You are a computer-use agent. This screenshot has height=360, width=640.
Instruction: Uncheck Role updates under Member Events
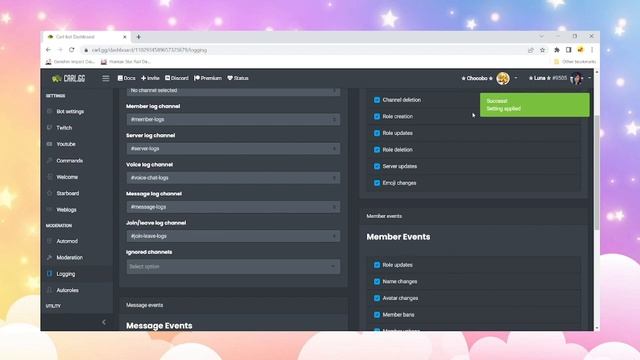point(377,265)
